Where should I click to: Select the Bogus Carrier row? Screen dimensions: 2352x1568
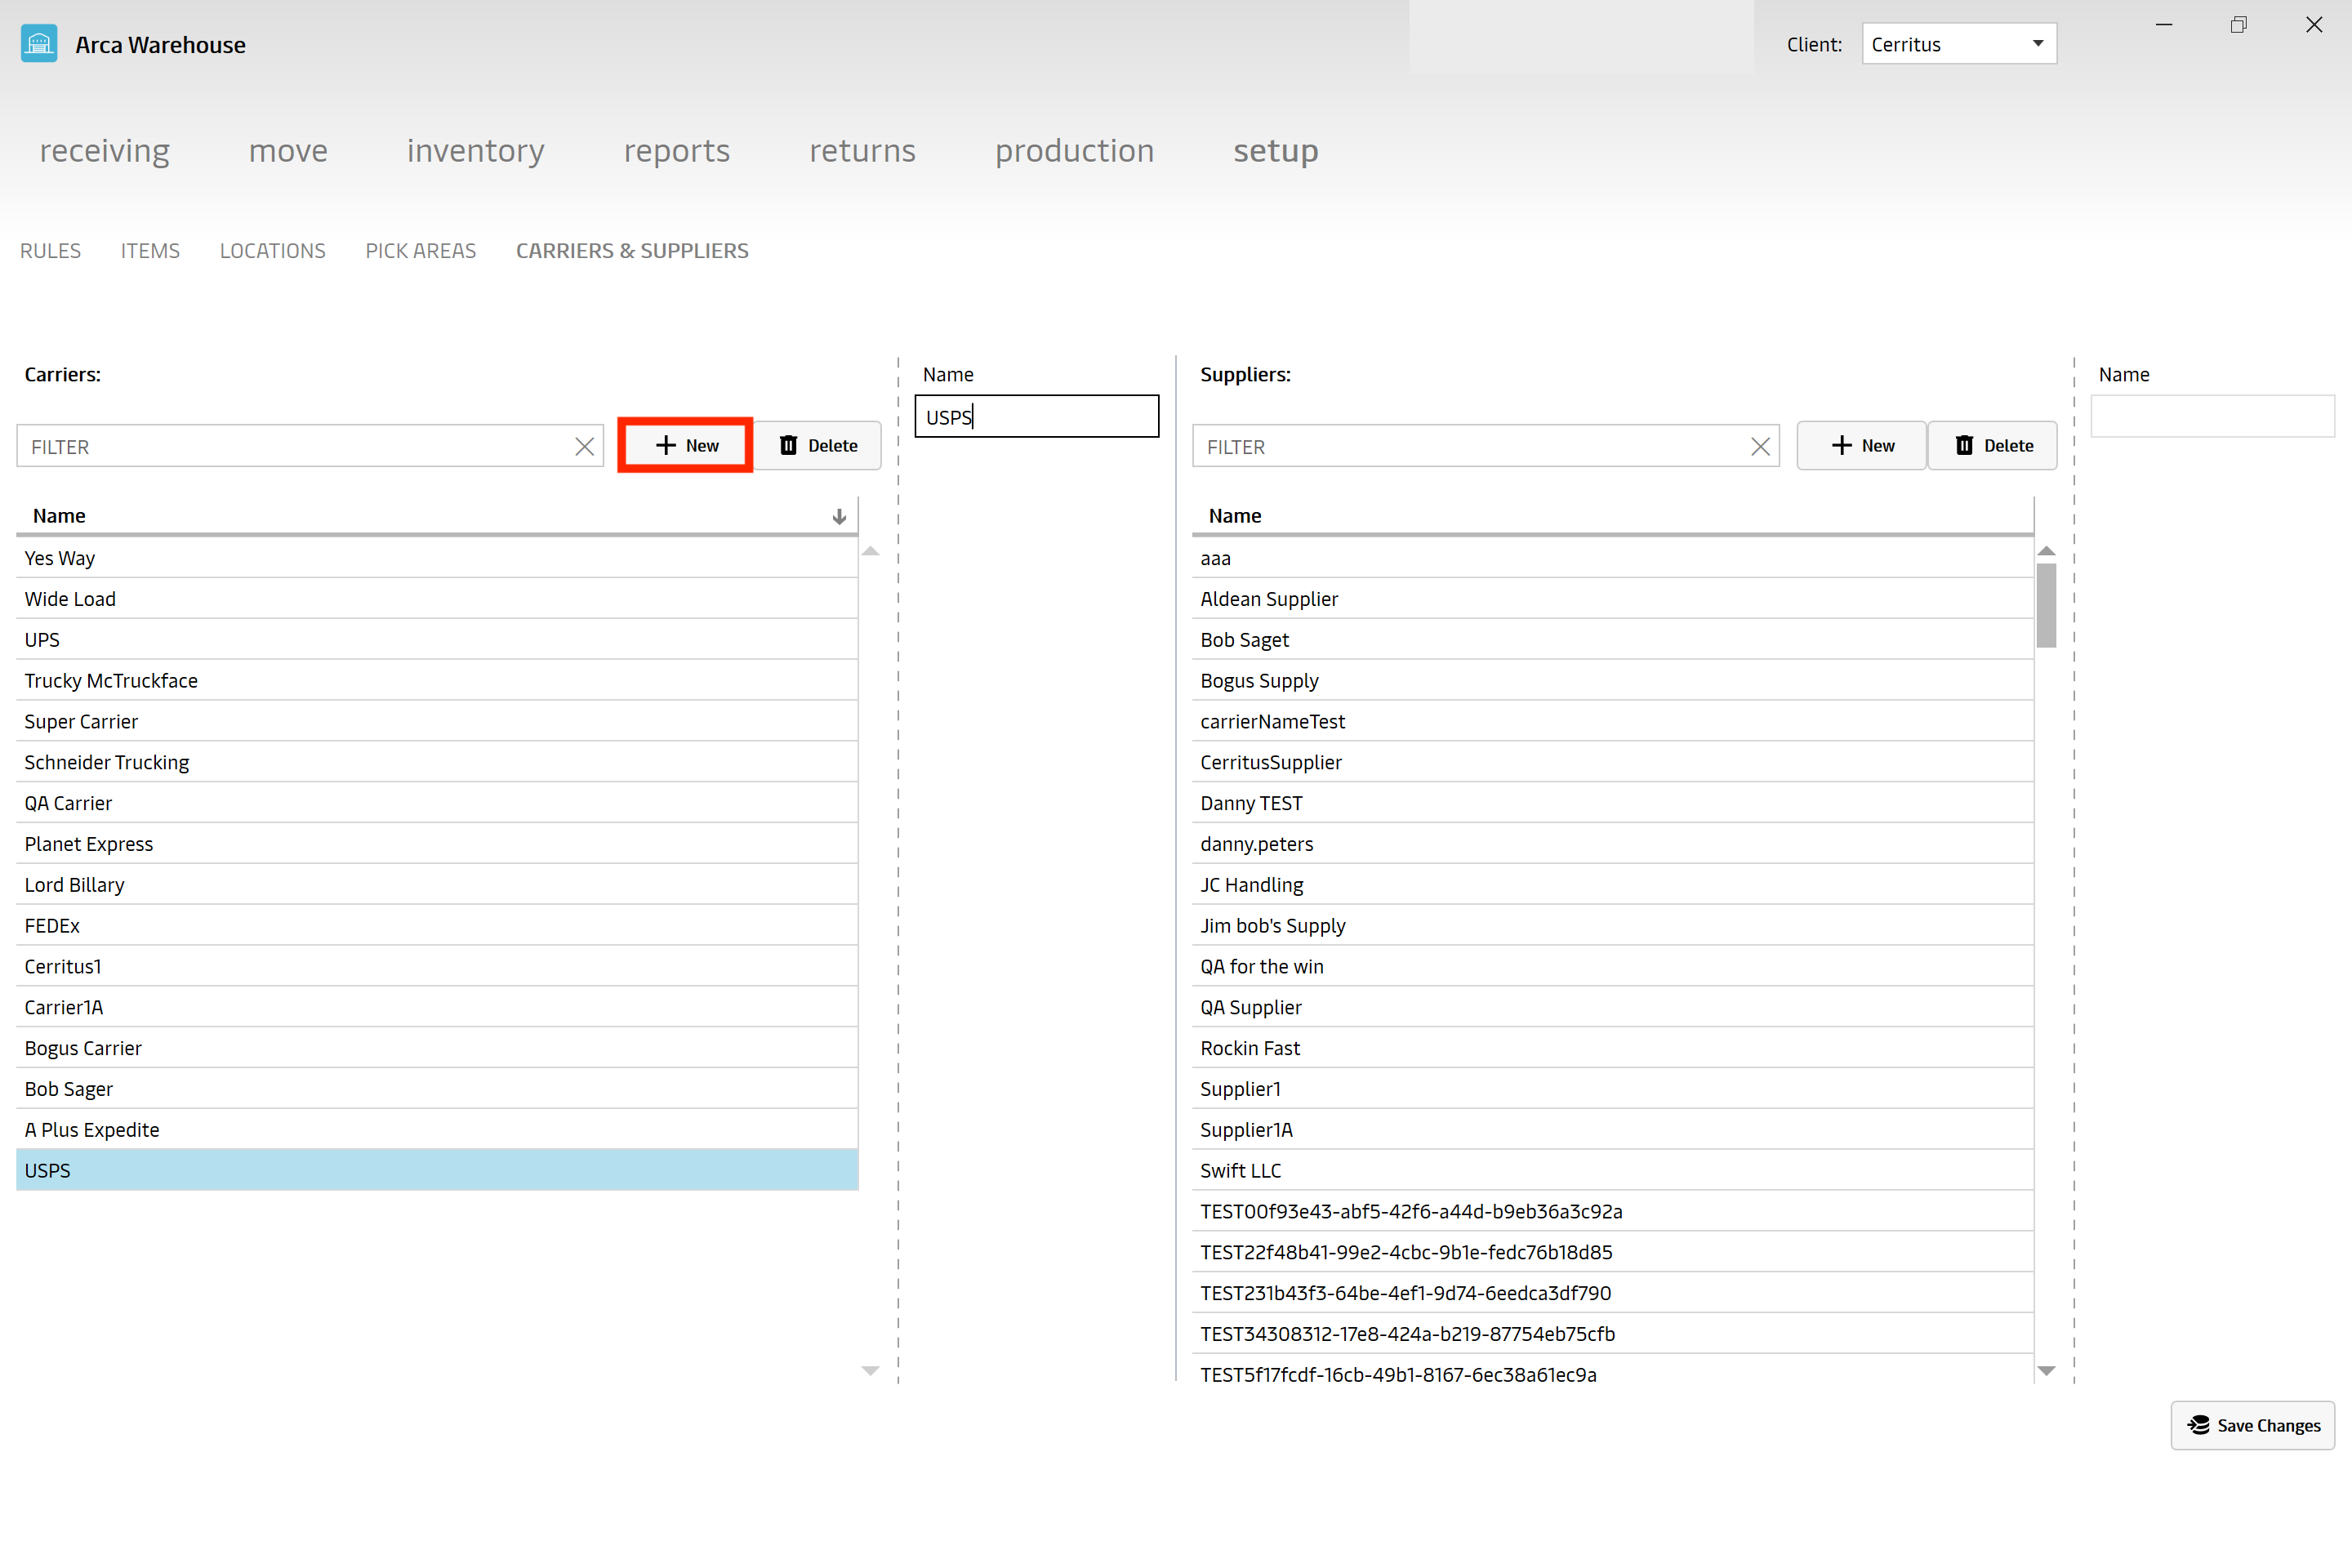(437, 1048)
